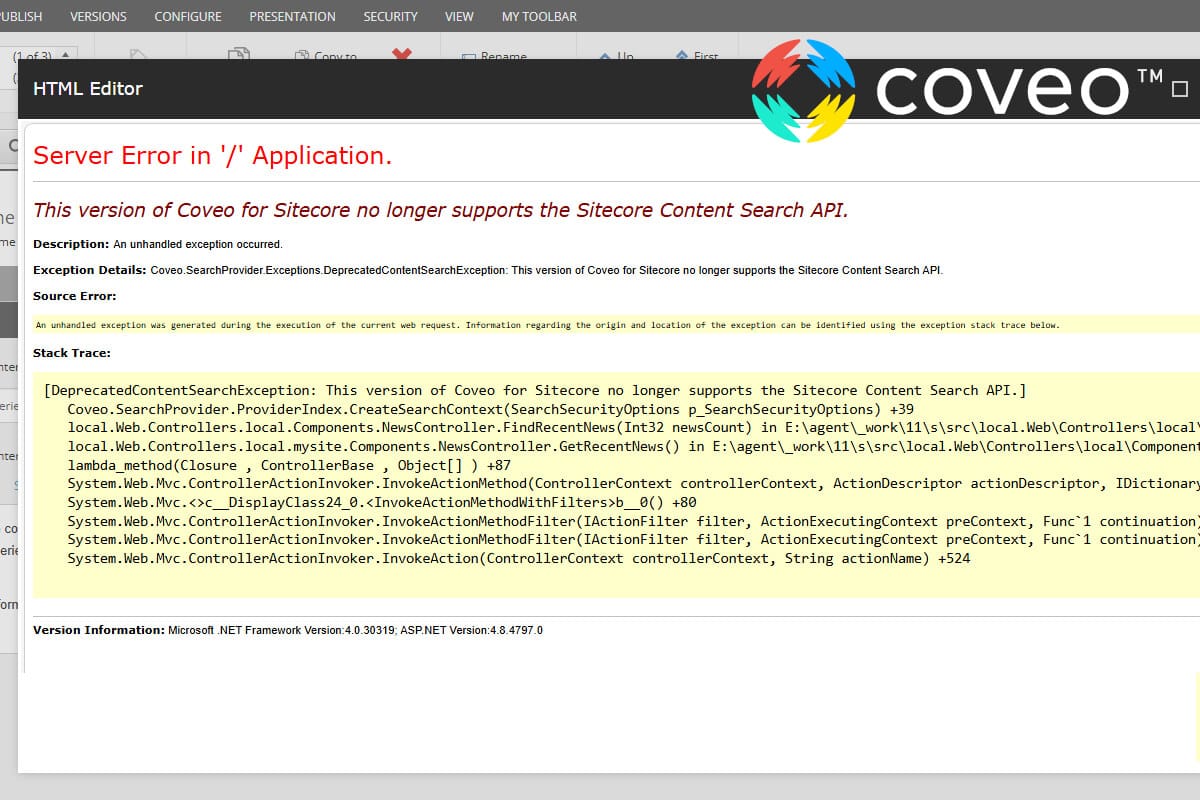Click the Copy to toolbar button
This screenshot has height=800, width=1200.
click(x=326, y=56)
